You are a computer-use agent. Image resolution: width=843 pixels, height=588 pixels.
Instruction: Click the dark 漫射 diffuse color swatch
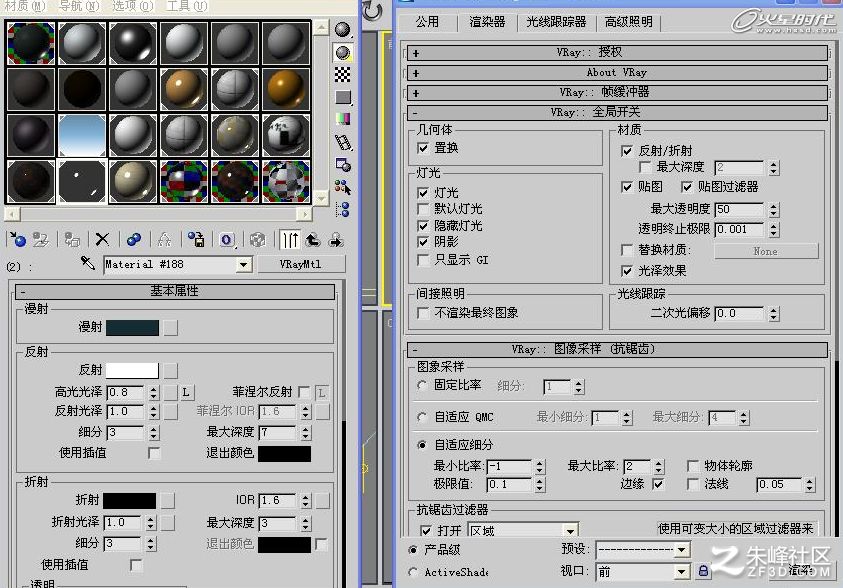pyautogui.click(x=132, y=327)
